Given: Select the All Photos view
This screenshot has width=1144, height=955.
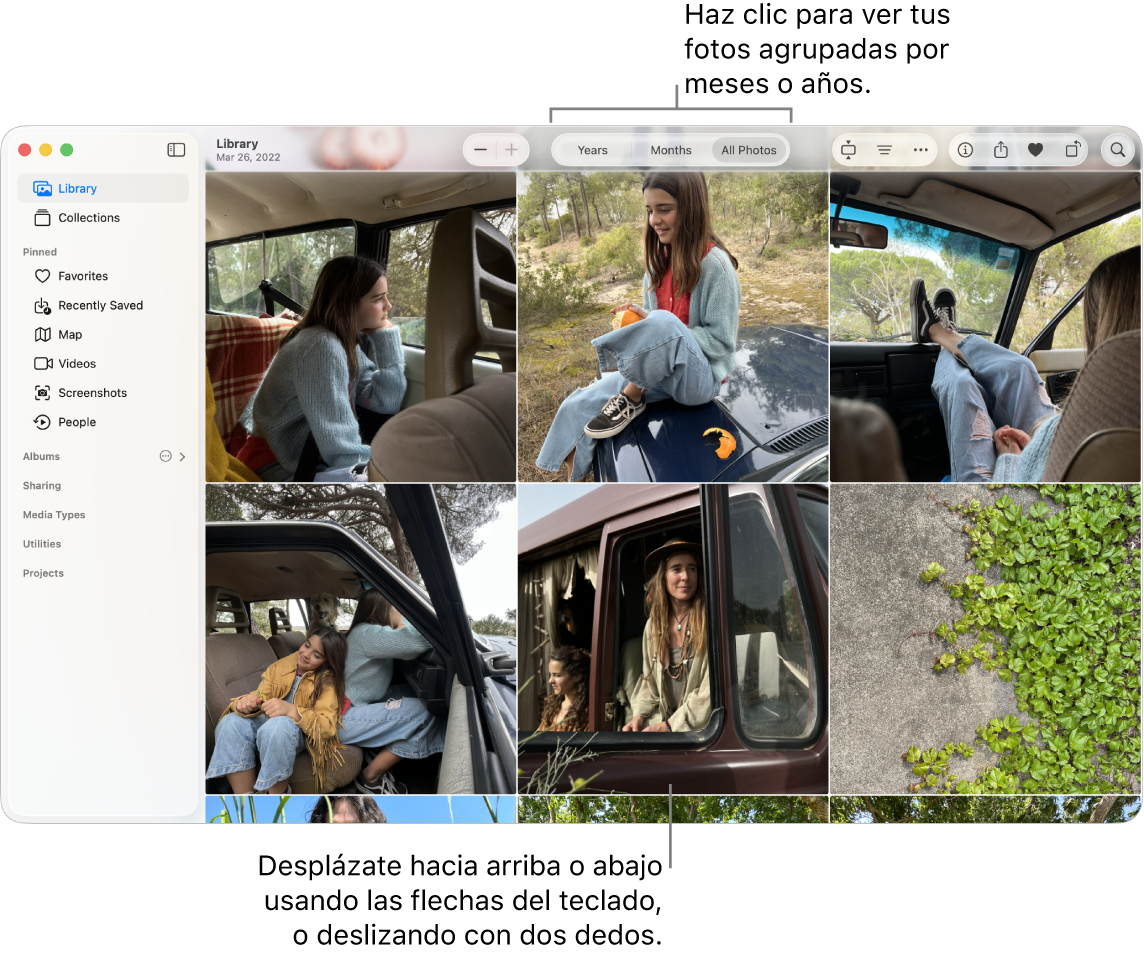Looking at the screenshot, I should (x=749, y=150).
